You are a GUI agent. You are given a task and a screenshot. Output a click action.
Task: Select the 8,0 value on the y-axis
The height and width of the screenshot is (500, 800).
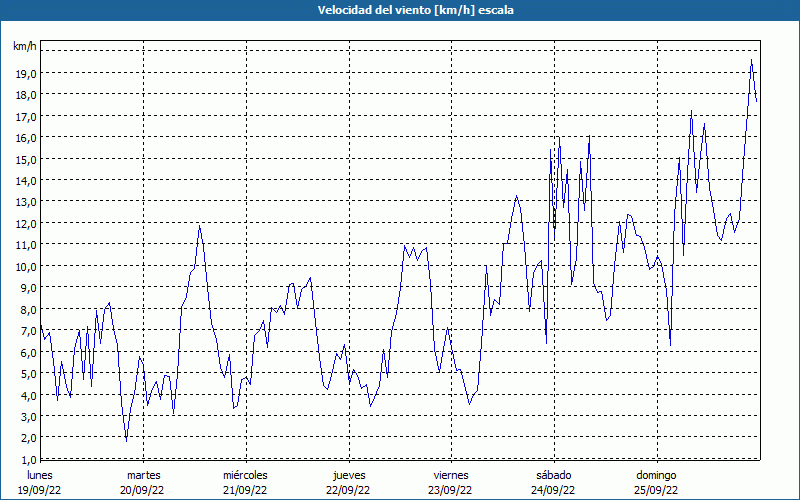click(x=28, y=309)
